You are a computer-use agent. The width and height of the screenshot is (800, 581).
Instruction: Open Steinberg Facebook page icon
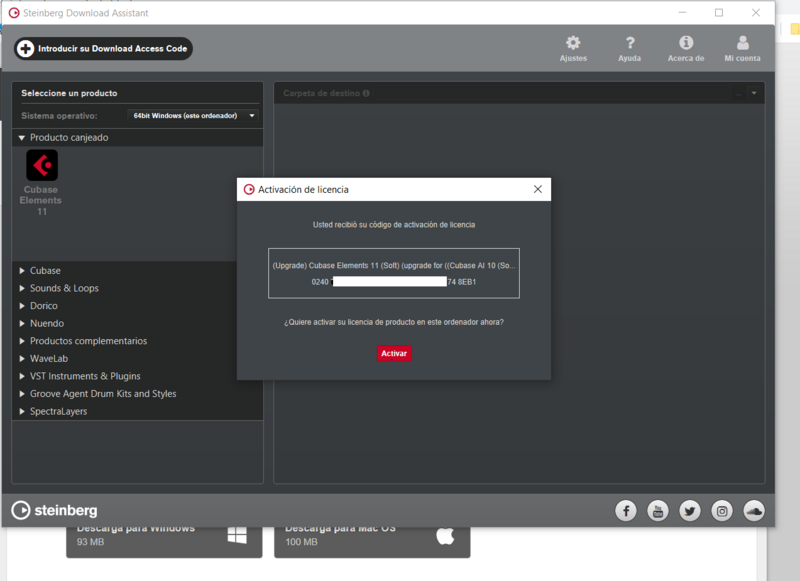point(626,511)
